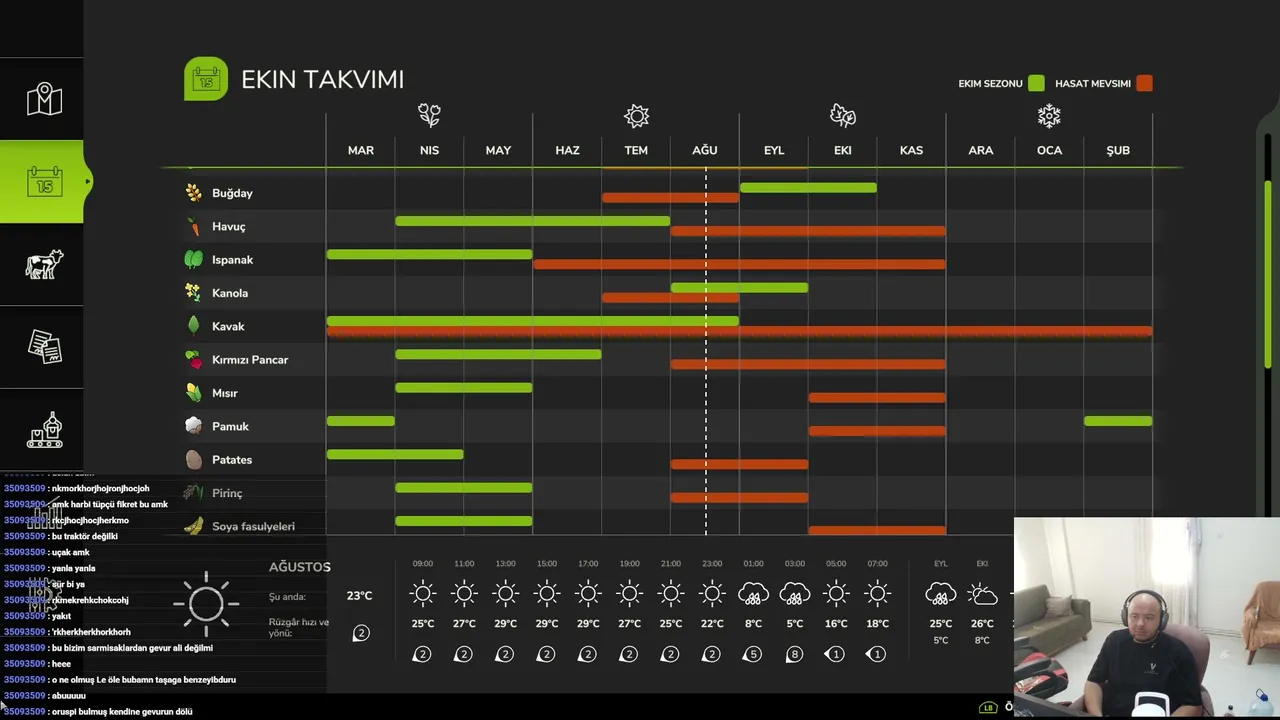Select the MAY month column header
Viewport: 1280px width, 720px height.
(x=498, y=150)
